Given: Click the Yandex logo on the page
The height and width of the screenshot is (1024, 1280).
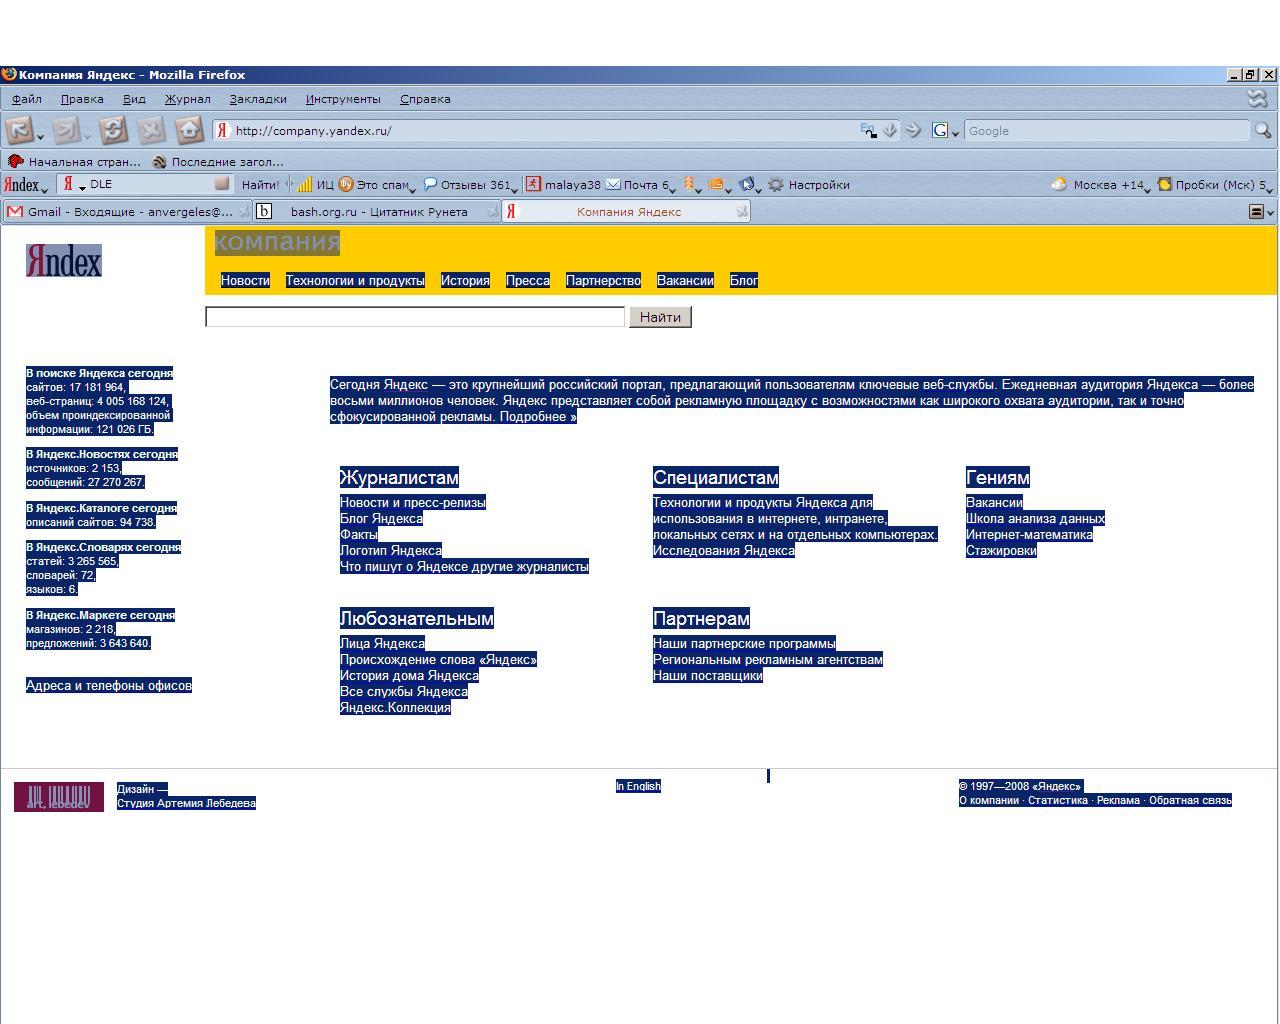Looking at the screenshot, I should click(63, 261).
